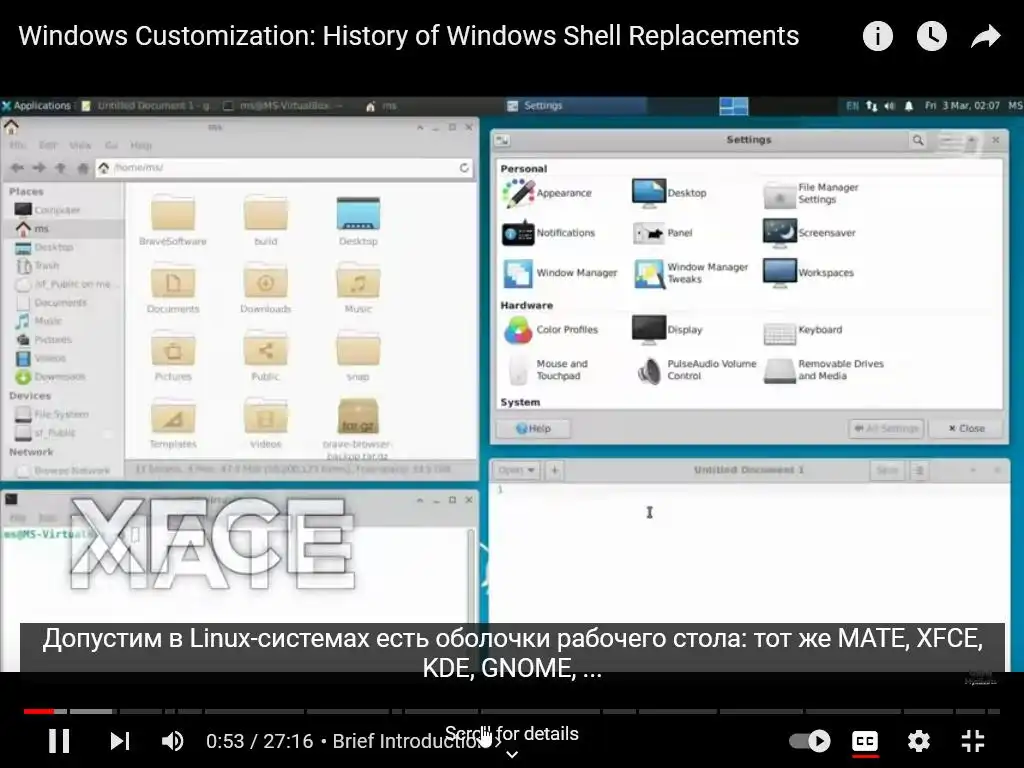1024x768 pixels.
Task: Select File System under Devices
Action: 52,414
